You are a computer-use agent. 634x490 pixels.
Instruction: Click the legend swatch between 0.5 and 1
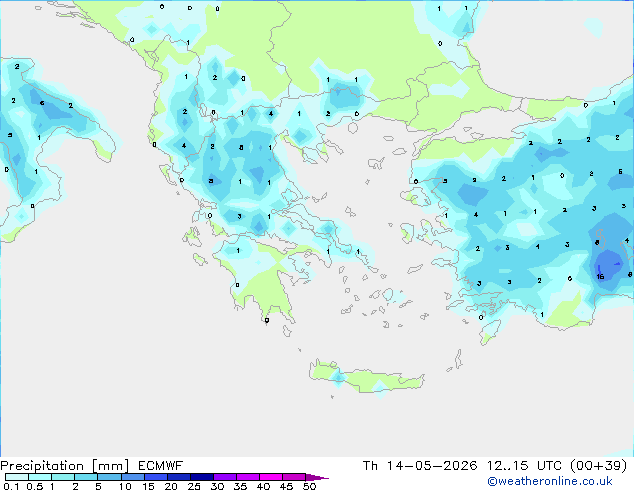pos(40,477)
